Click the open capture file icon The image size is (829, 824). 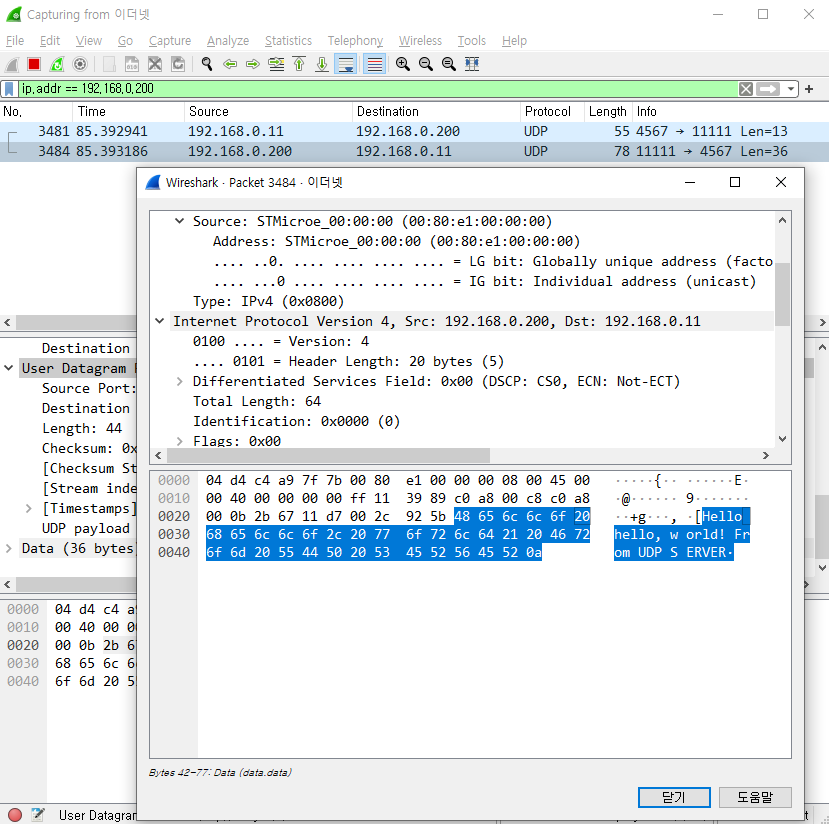(109, 64)
